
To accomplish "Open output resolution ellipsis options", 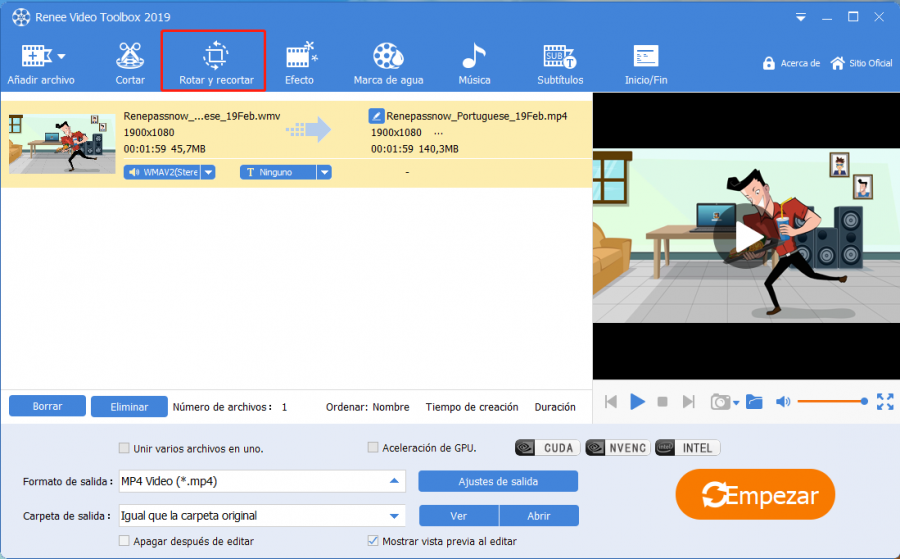I will (439, 133).
